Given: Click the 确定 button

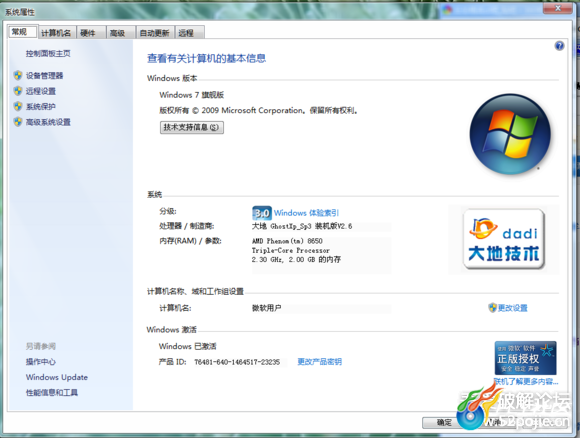Looking at the screenshot, I should [444, 422].
